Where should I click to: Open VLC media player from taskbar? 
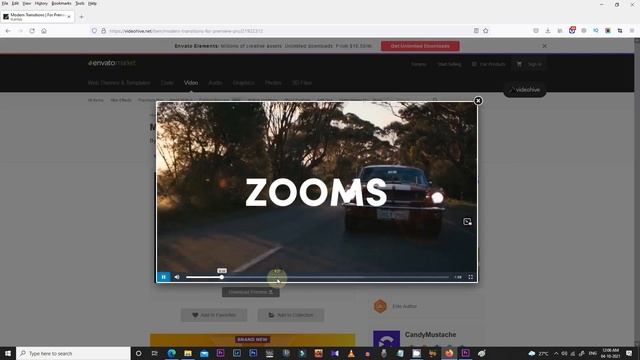[351, 353]
